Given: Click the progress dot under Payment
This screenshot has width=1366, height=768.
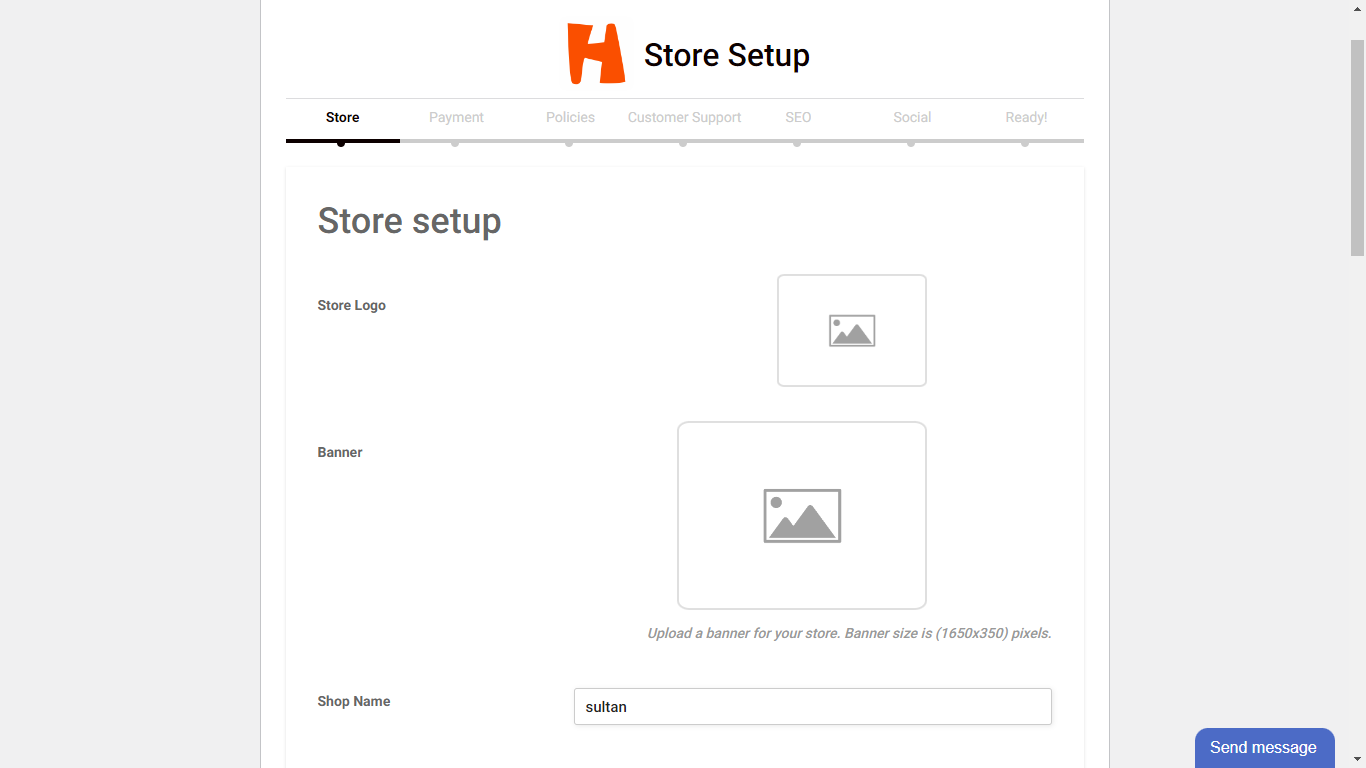Looking at the screenshot, I should 455,143.
